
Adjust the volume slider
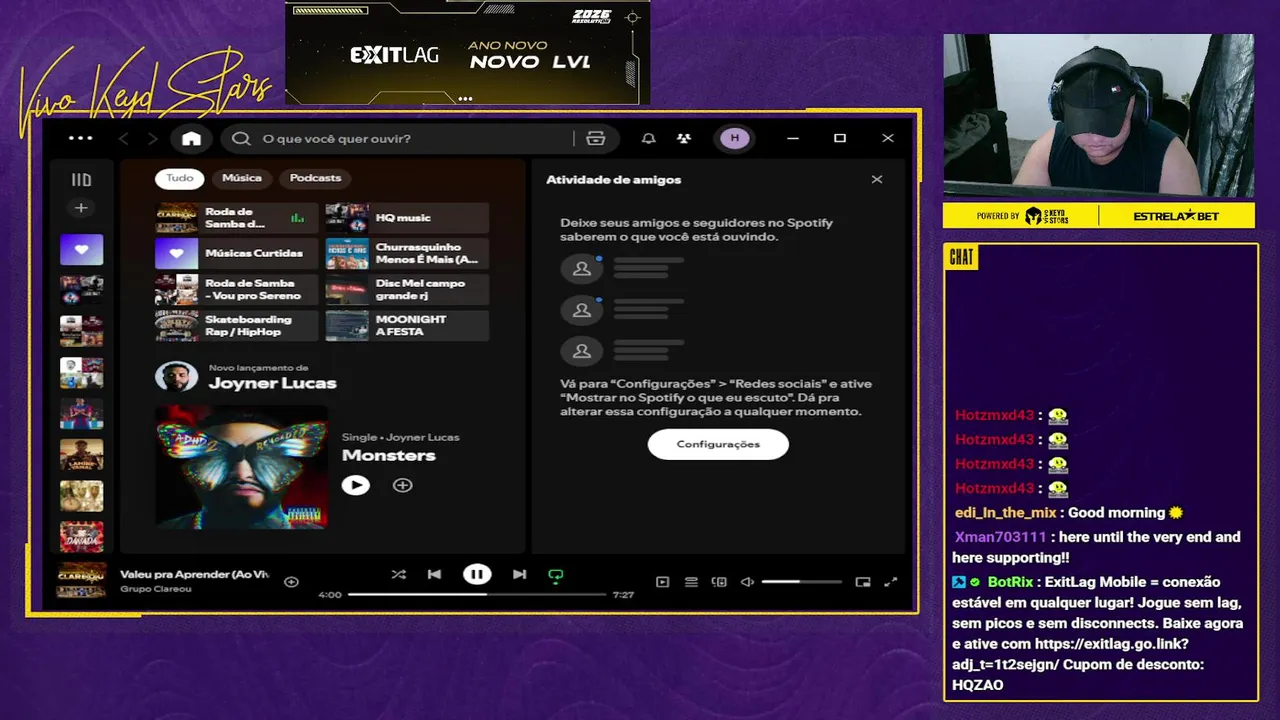point(801,582)
